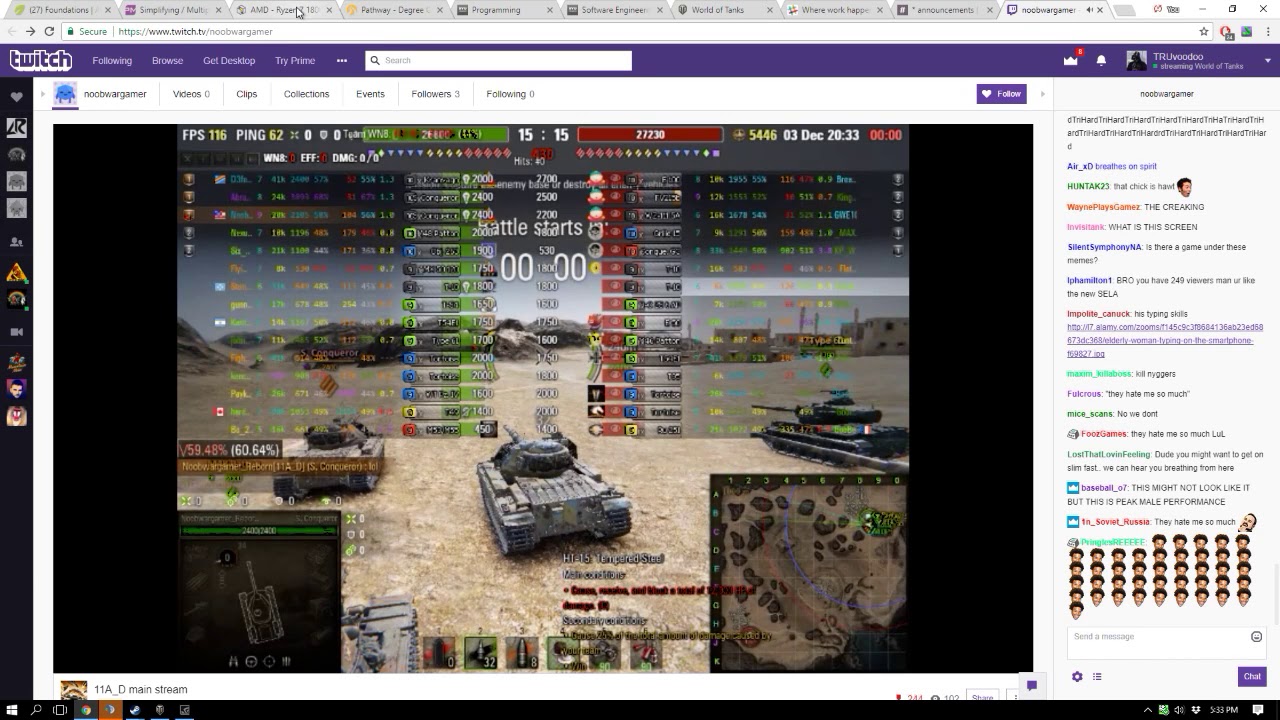Open a new Chrome tab

[x=1125, y=10]
